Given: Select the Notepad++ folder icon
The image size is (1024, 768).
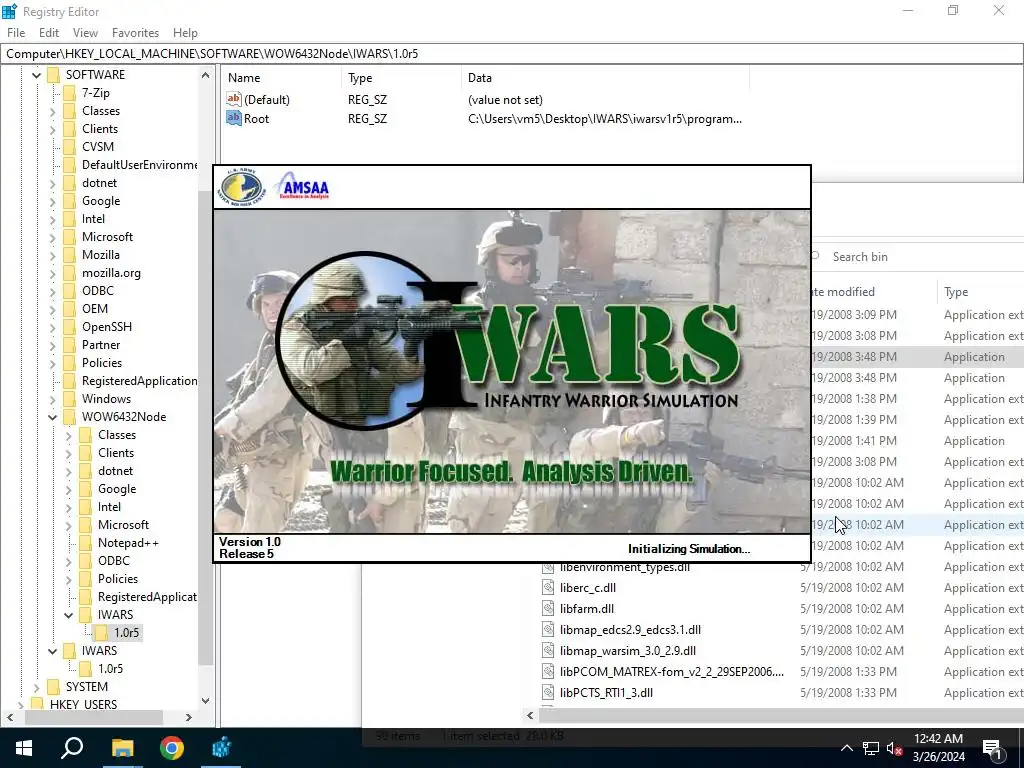Looking at the screenshot, I should tap(85, 543).
